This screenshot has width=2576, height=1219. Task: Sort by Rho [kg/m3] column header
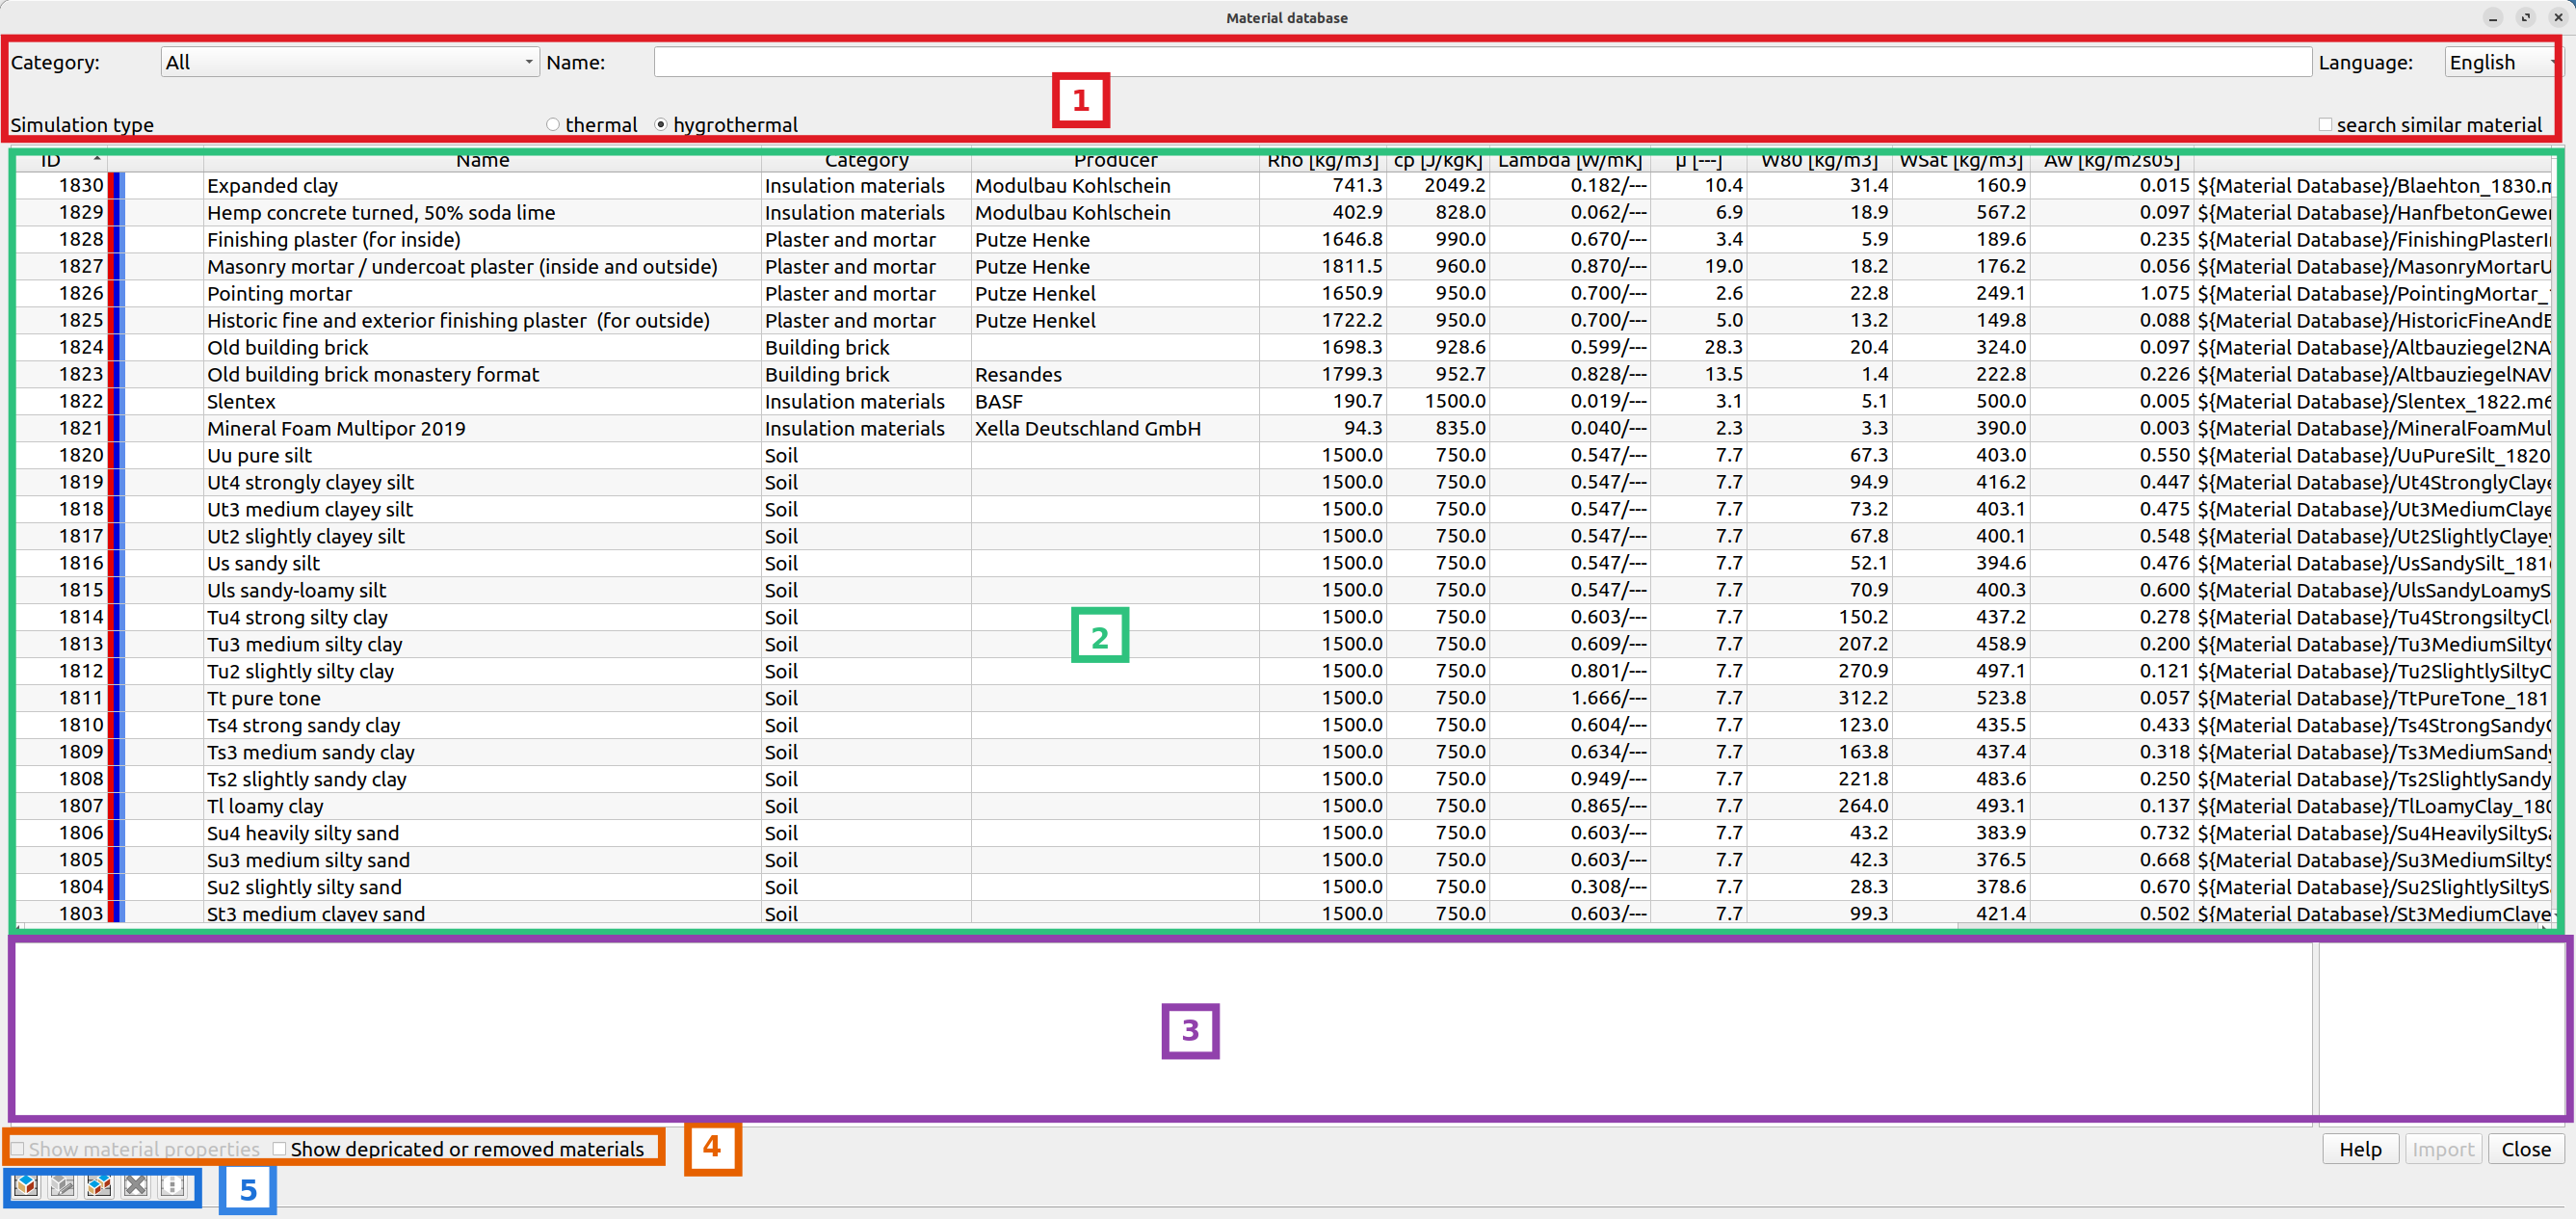pos(1322,161)
